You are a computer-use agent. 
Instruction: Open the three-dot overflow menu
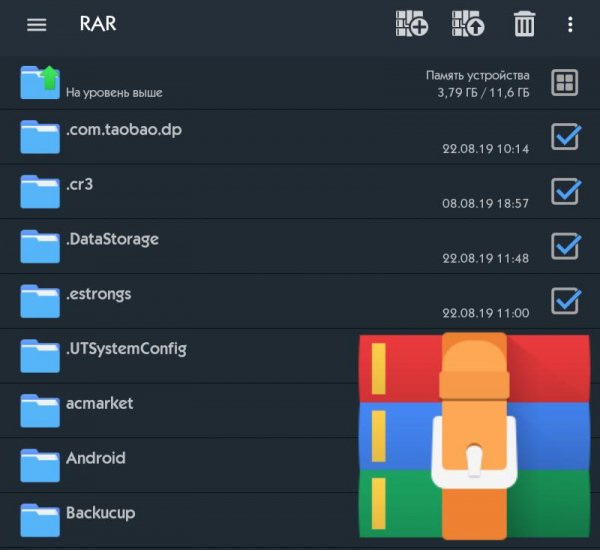coord(570,24)
